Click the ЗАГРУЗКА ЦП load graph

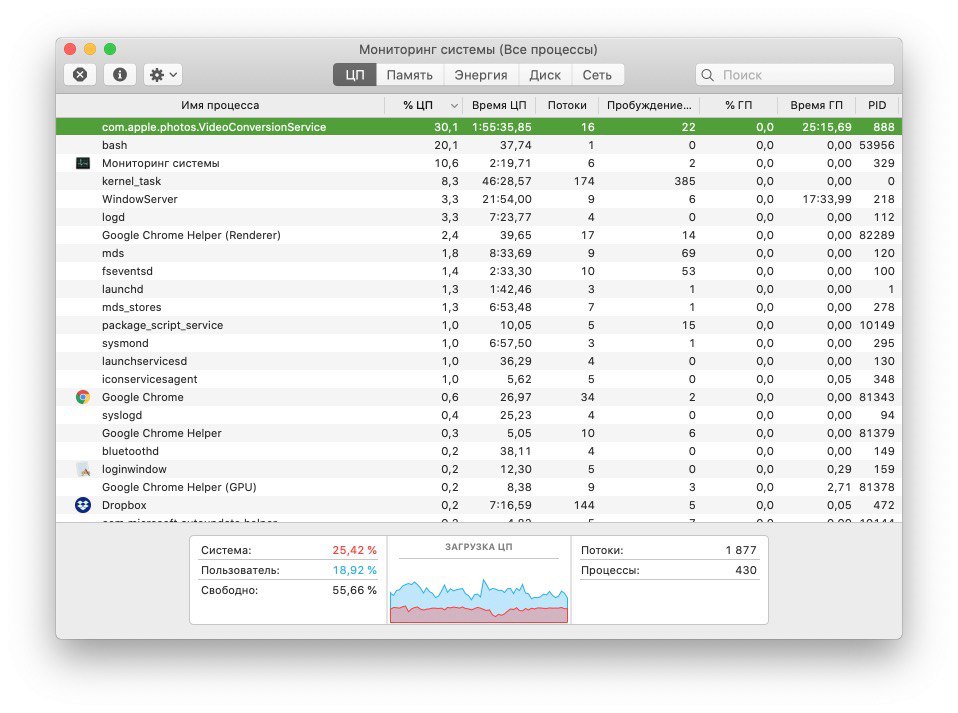[479, 600]
